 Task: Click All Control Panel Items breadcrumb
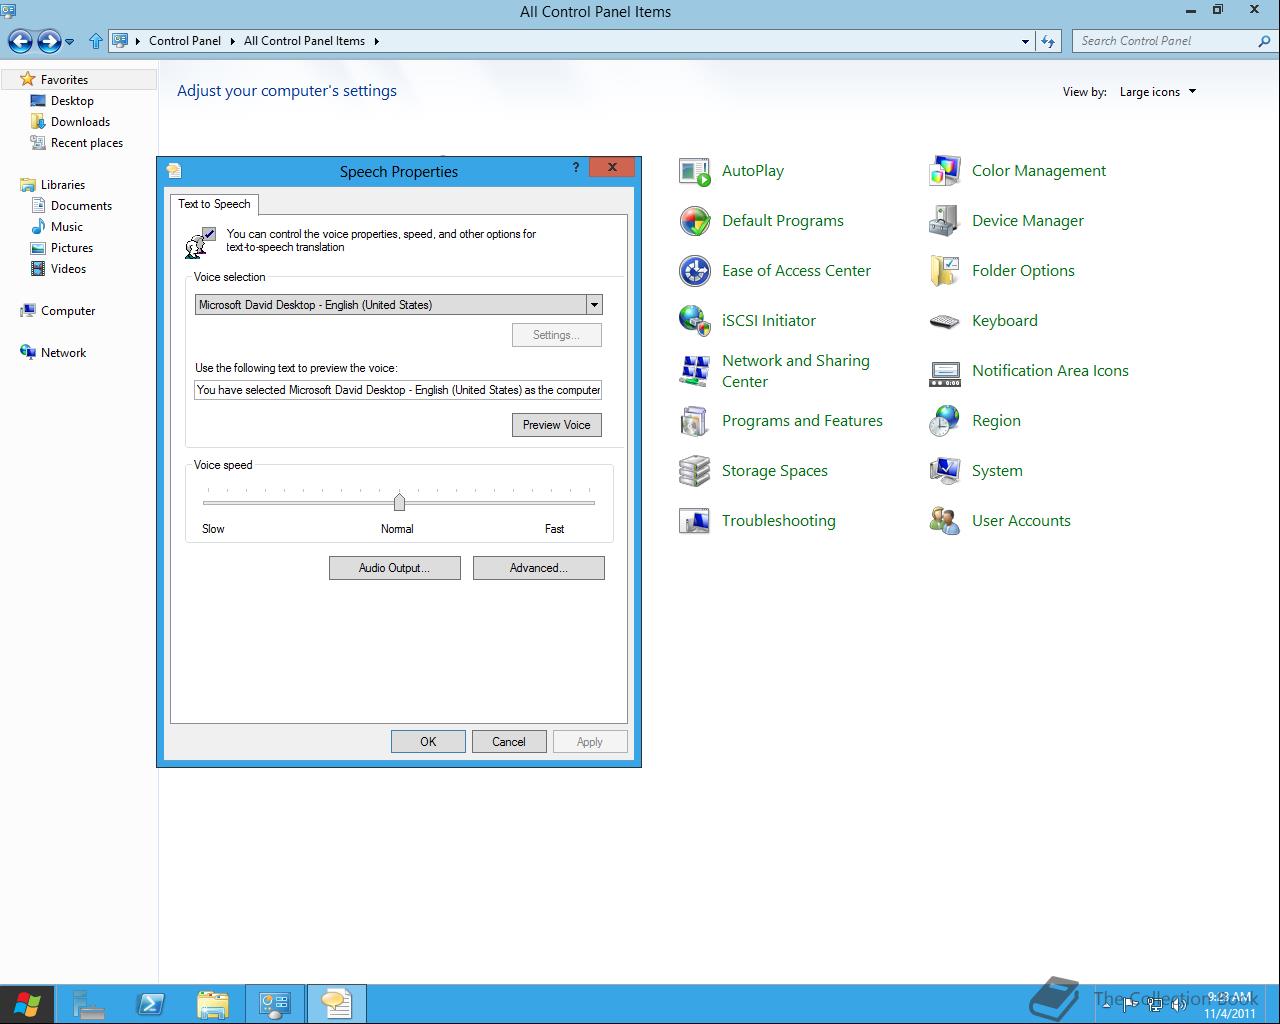304,41
